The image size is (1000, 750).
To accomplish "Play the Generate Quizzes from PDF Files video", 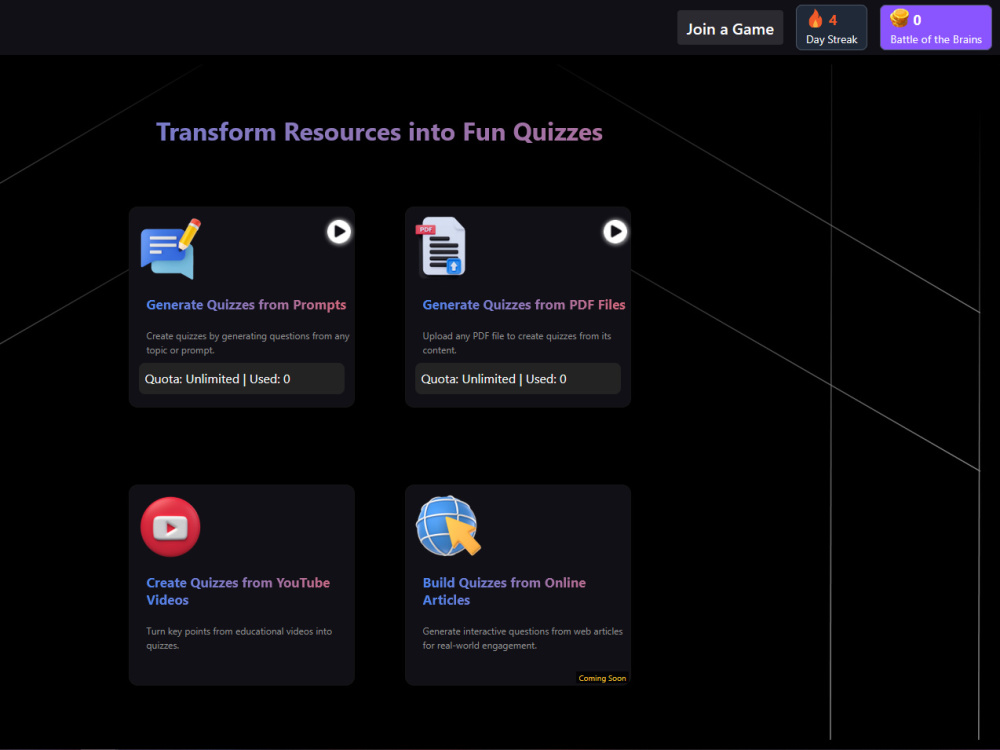I will tap(615, 232).
